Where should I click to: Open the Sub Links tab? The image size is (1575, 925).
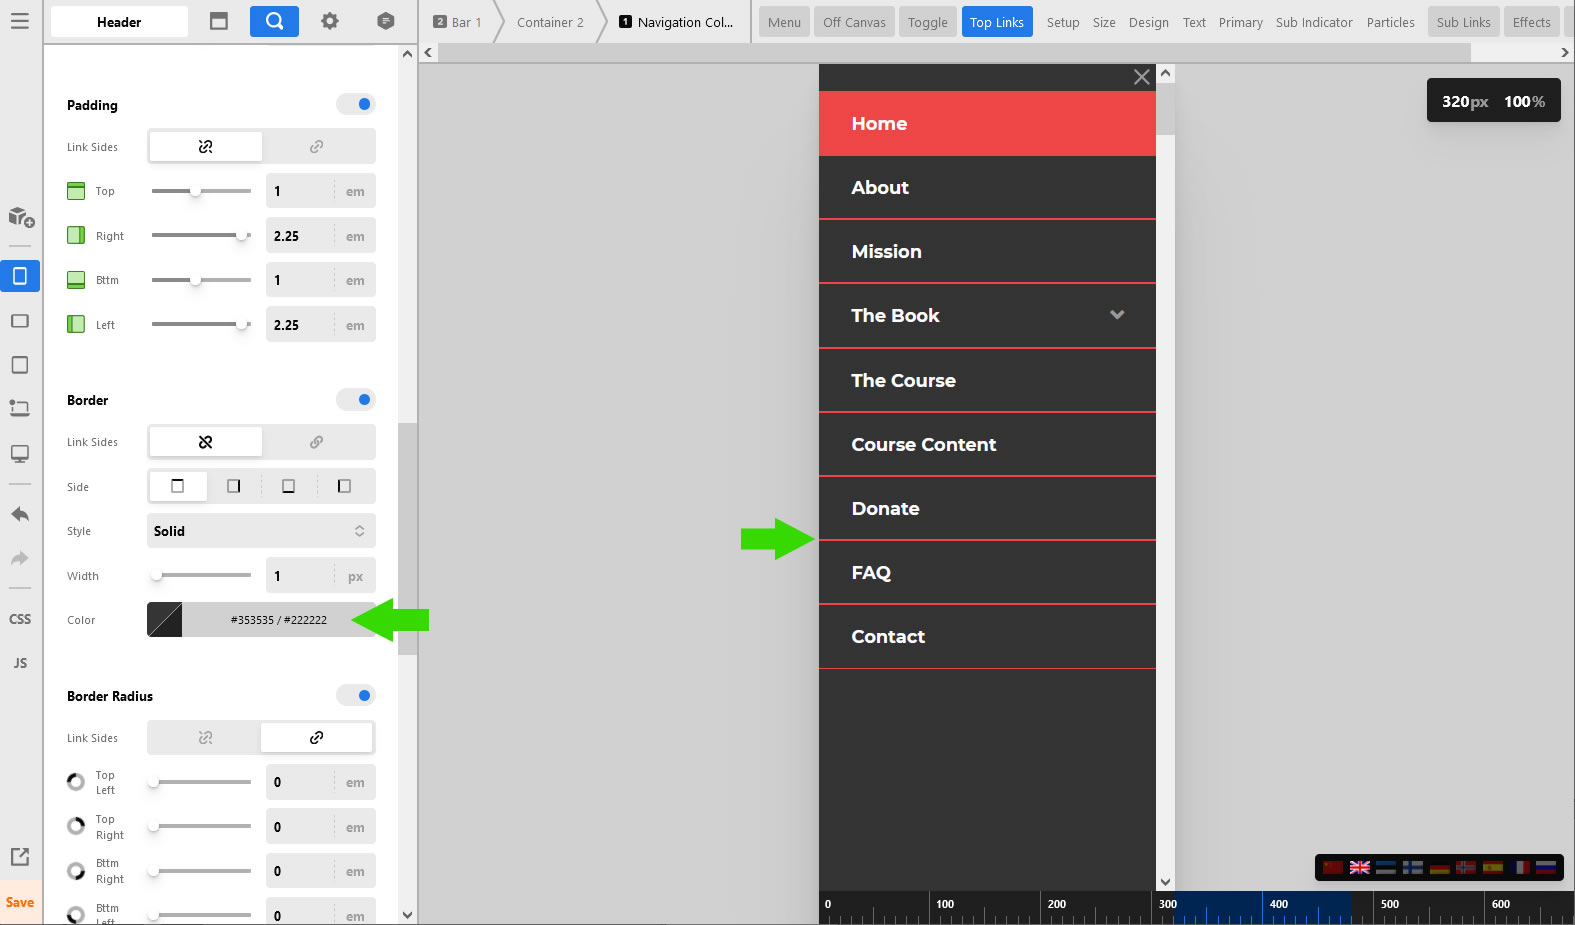[1463, 22]
